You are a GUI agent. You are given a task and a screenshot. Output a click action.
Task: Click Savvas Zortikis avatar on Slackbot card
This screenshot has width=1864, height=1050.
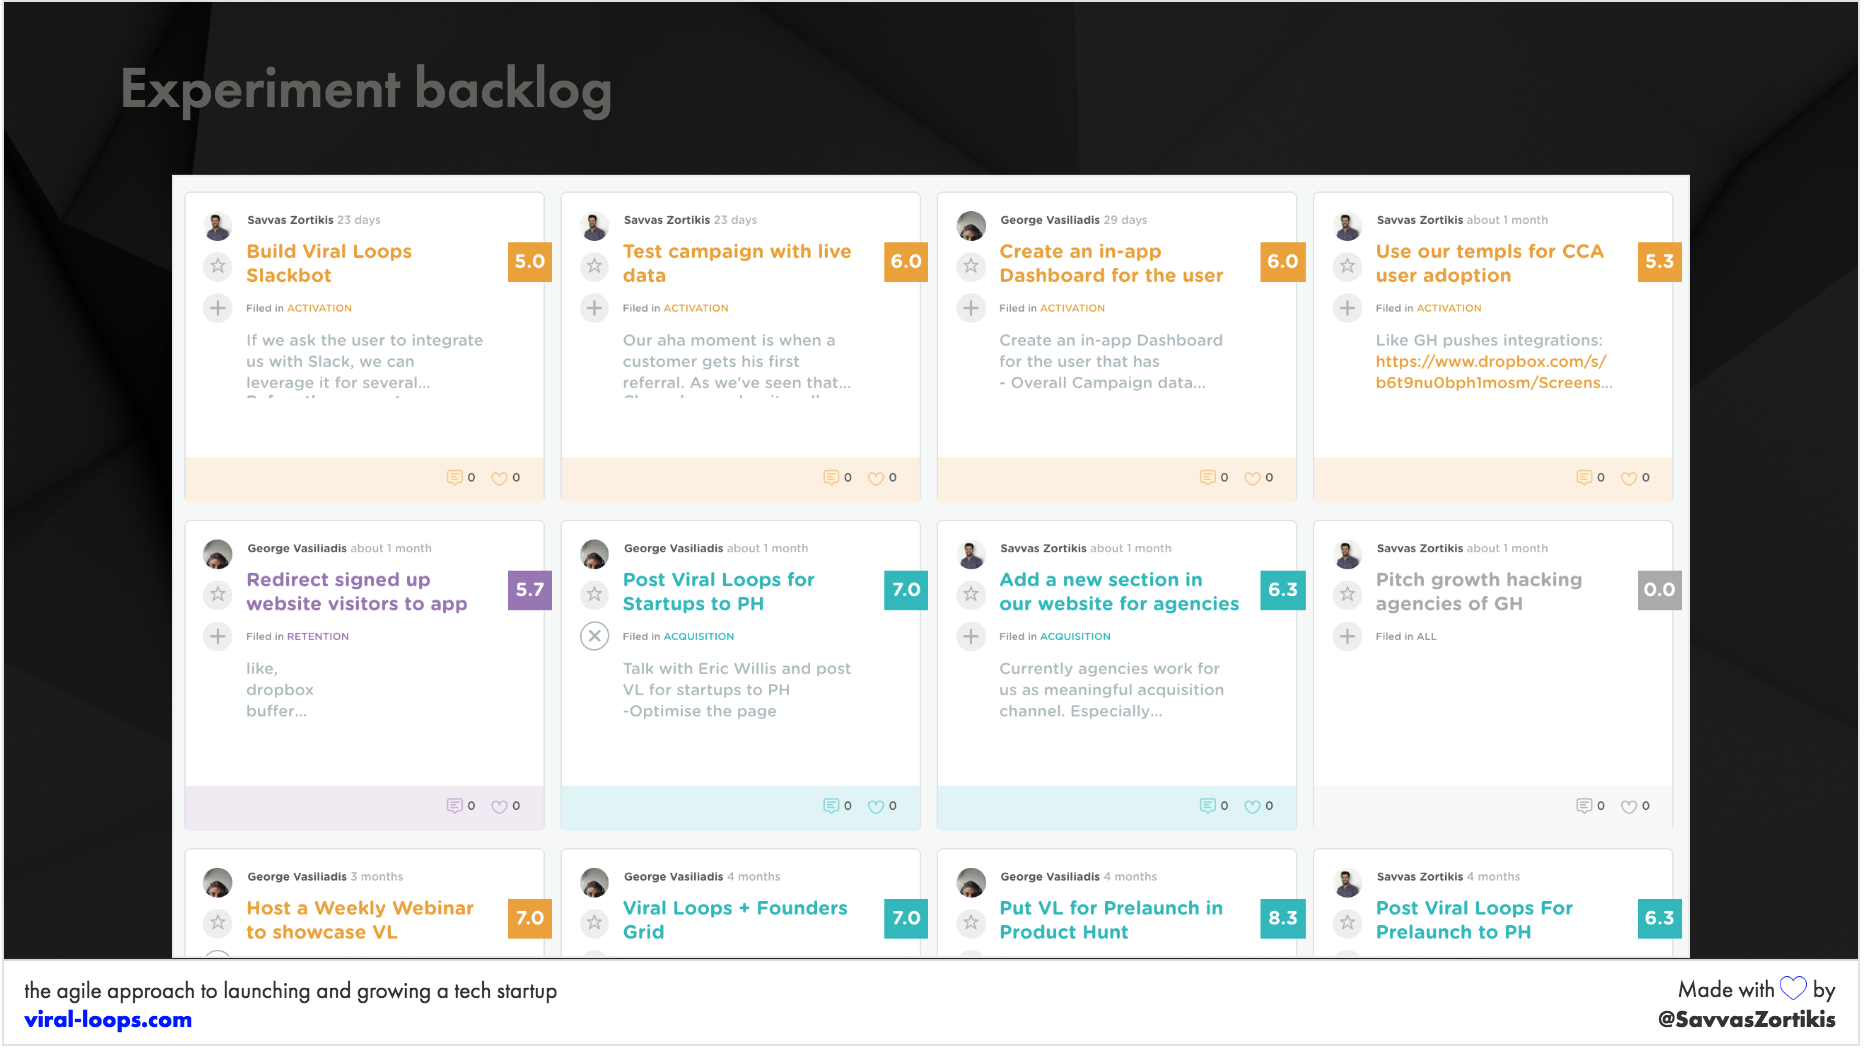coord(218,226)
